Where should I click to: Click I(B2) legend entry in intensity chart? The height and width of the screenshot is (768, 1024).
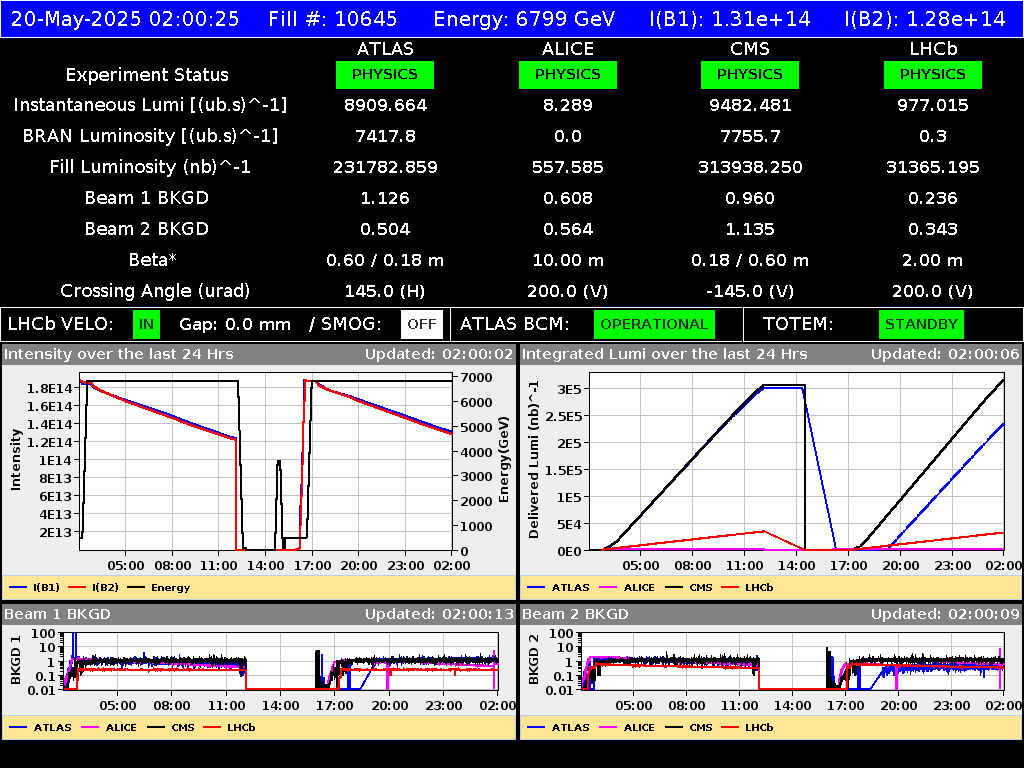93,588
